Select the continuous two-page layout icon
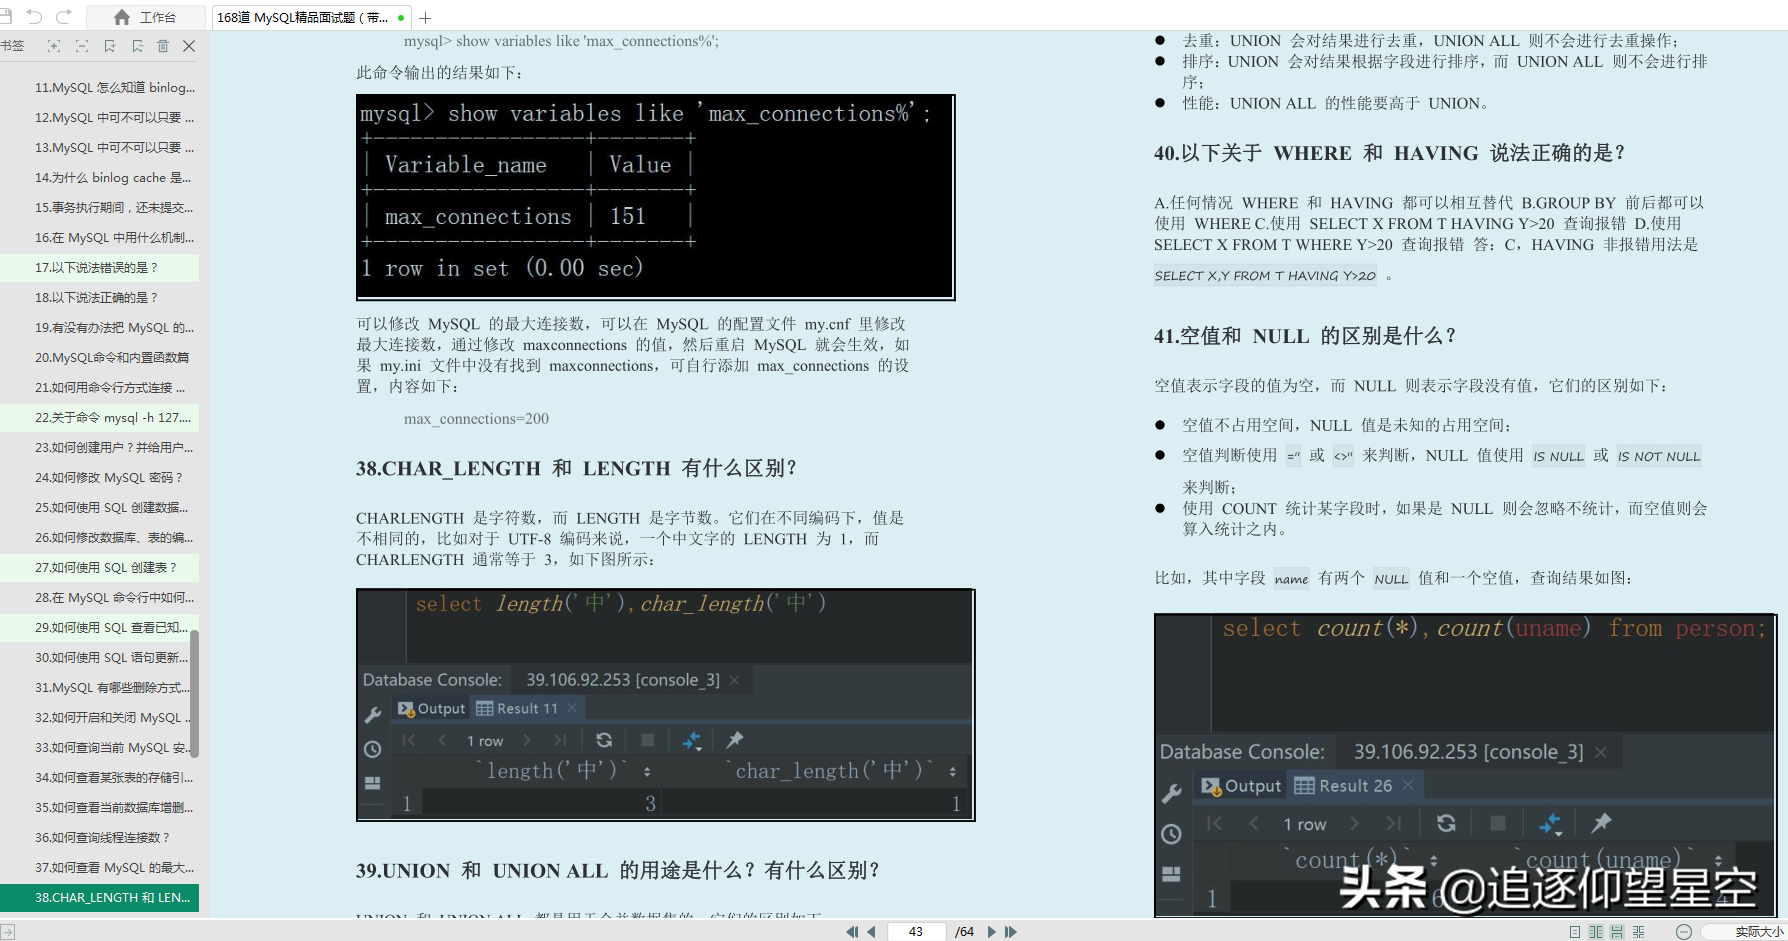The width and height of the screenshot is (1788, 941). [x=1638, y=932]
